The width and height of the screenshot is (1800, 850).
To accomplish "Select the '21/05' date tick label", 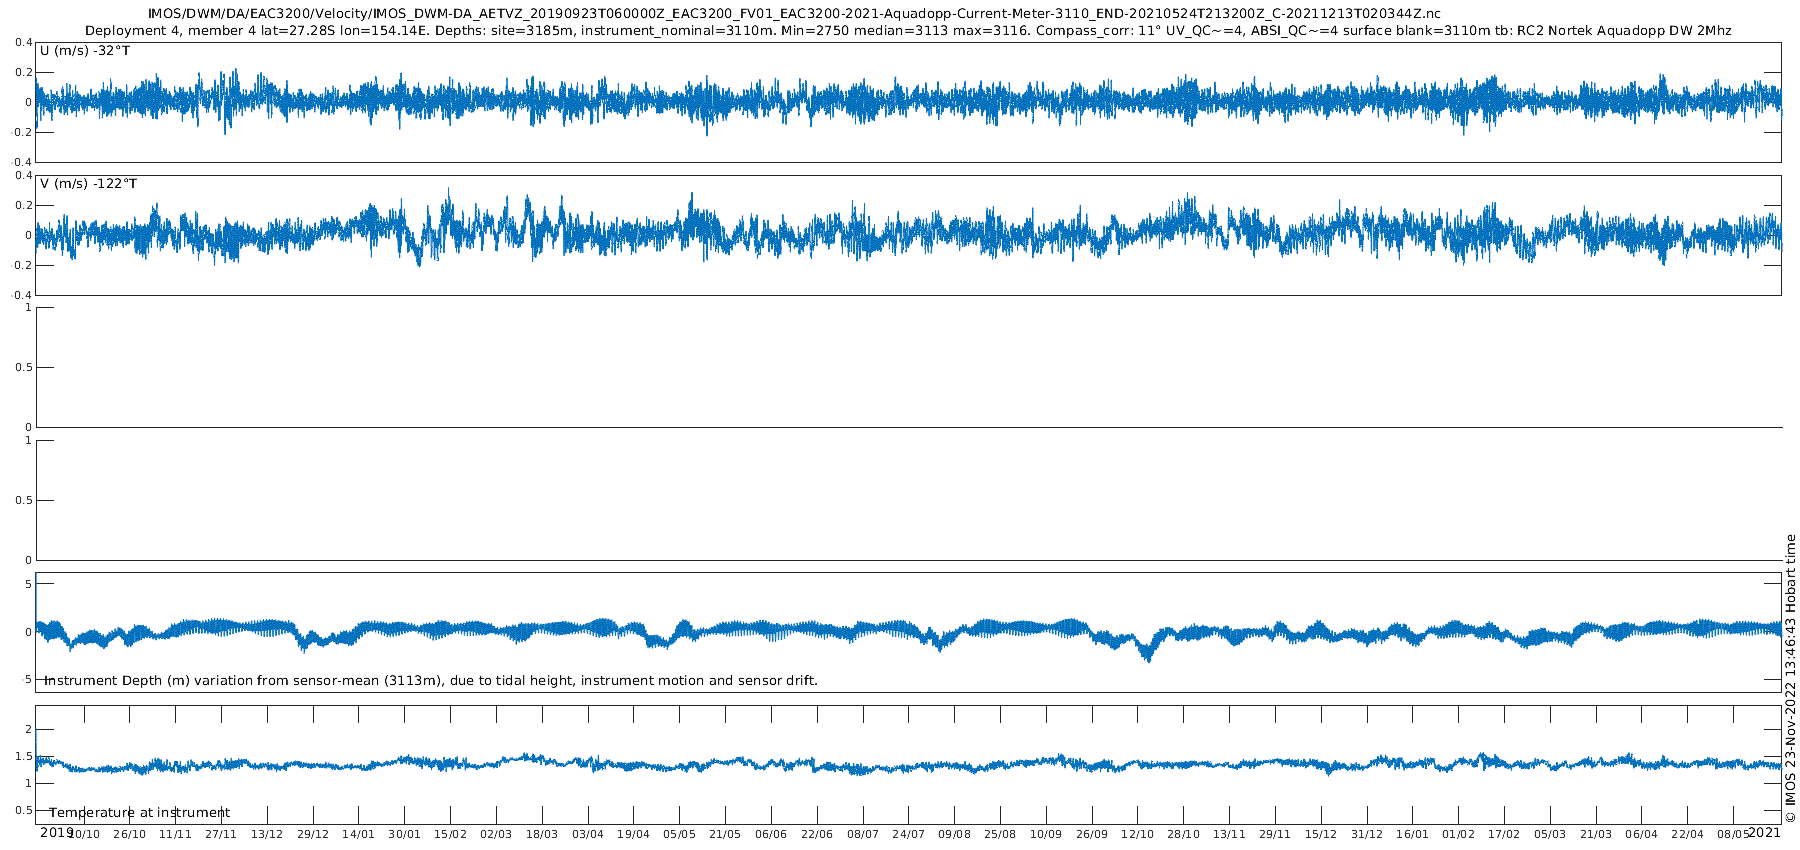I will tap(725, 834).
